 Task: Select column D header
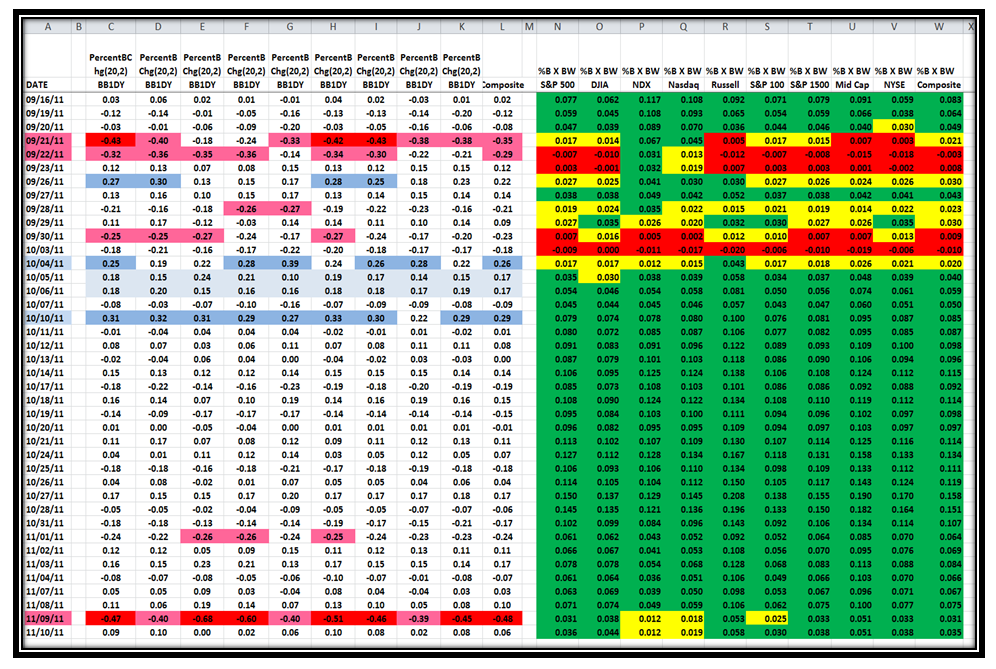click(x=158, y=27)
